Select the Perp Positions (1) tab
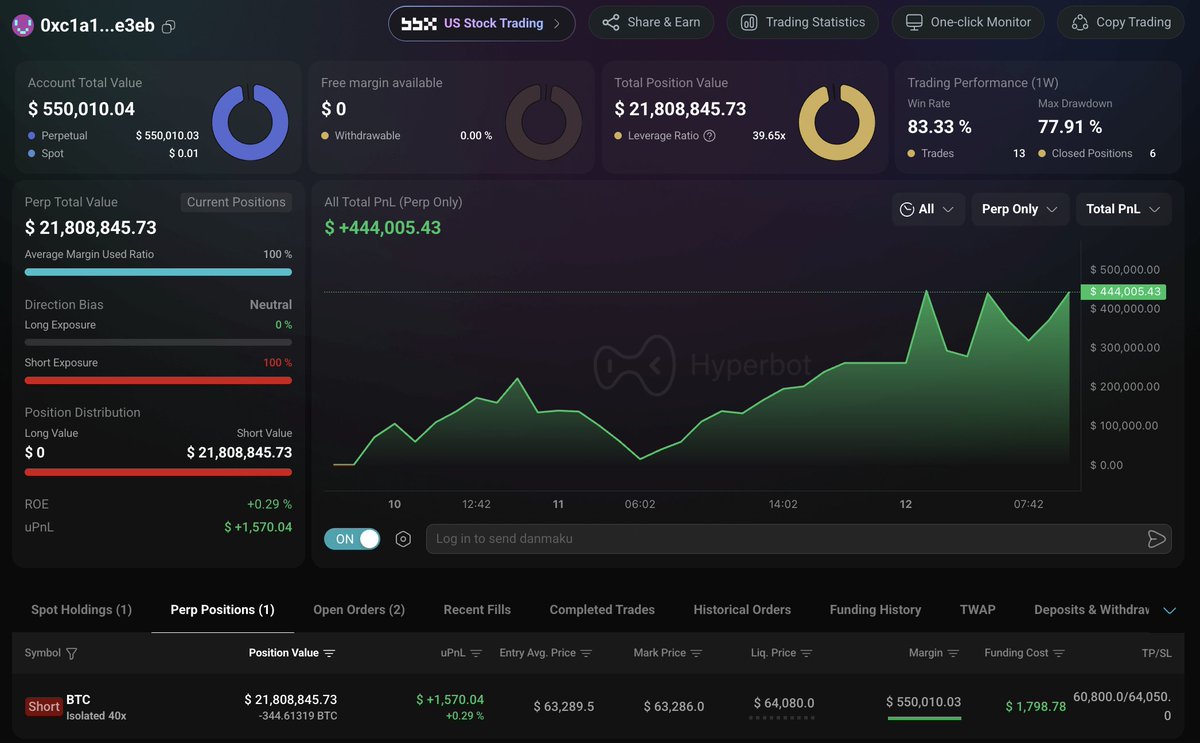 click(223, 609)
